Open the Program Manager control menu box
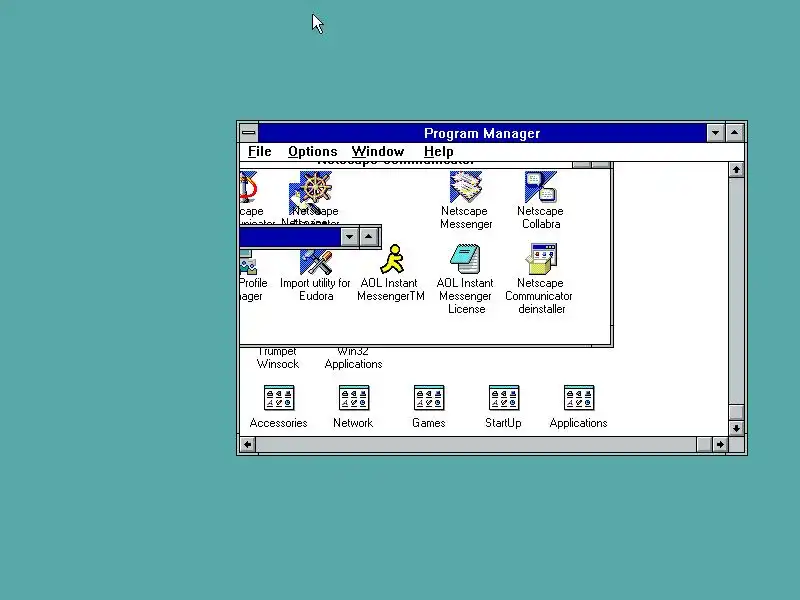The height and width of the screenshot is (600, 800). tap(249, 133)
